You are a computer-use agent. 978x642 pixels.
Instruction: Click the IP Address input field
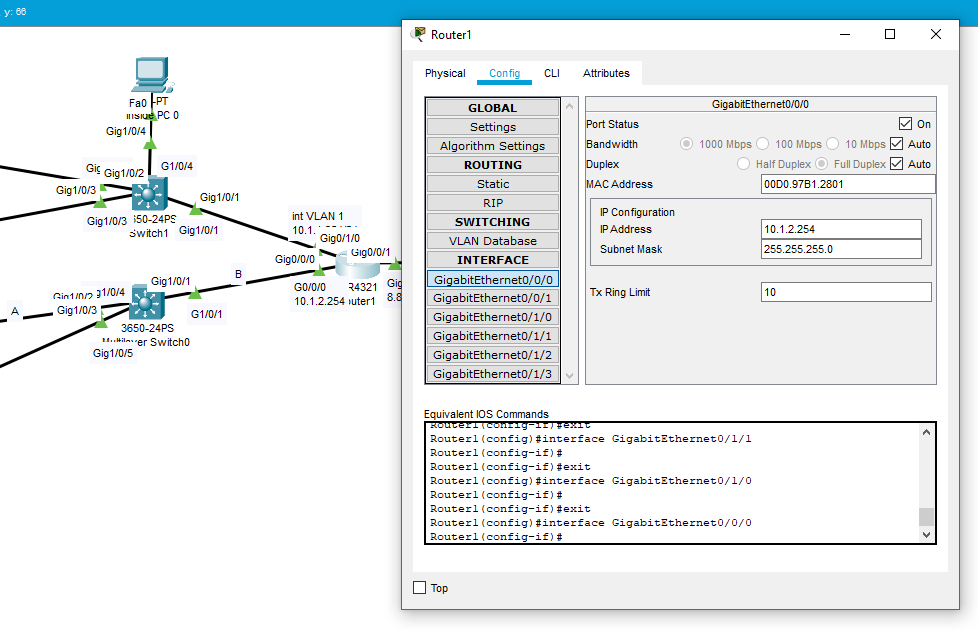coord(841,229)
